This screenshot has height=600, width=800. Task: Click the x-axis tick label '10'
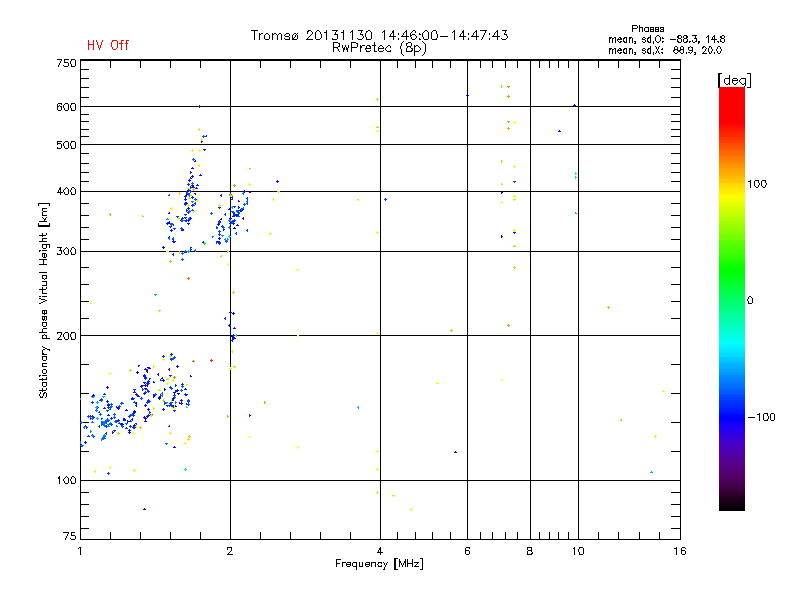click(578, 551)
